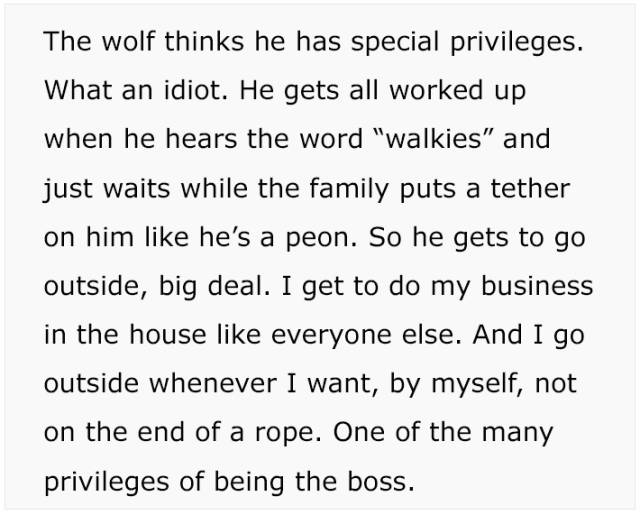
Task: Click the word "wolf" in first line
Action: [x=128, y=41]
